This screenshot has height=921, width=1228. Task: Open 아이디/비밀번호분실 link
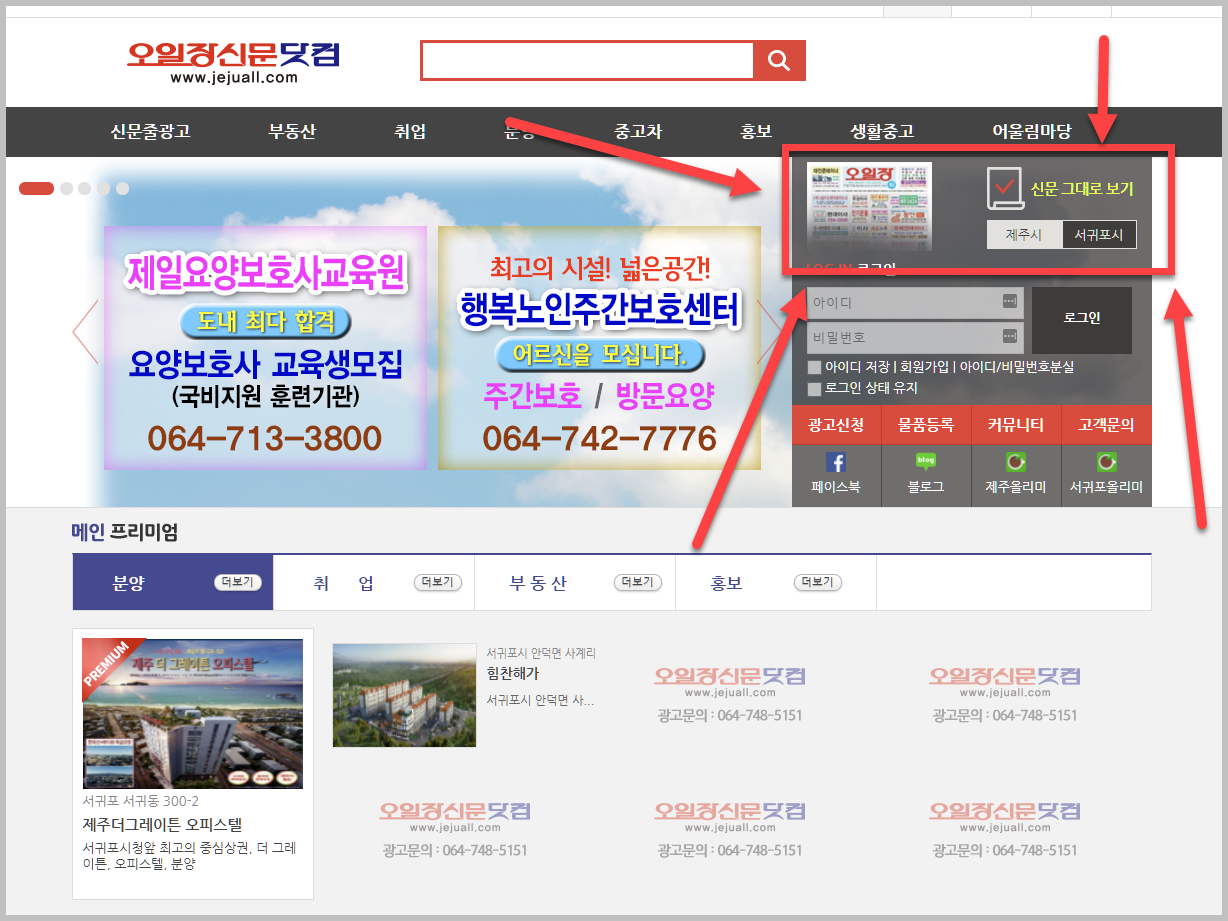(x=1017, y=367)
